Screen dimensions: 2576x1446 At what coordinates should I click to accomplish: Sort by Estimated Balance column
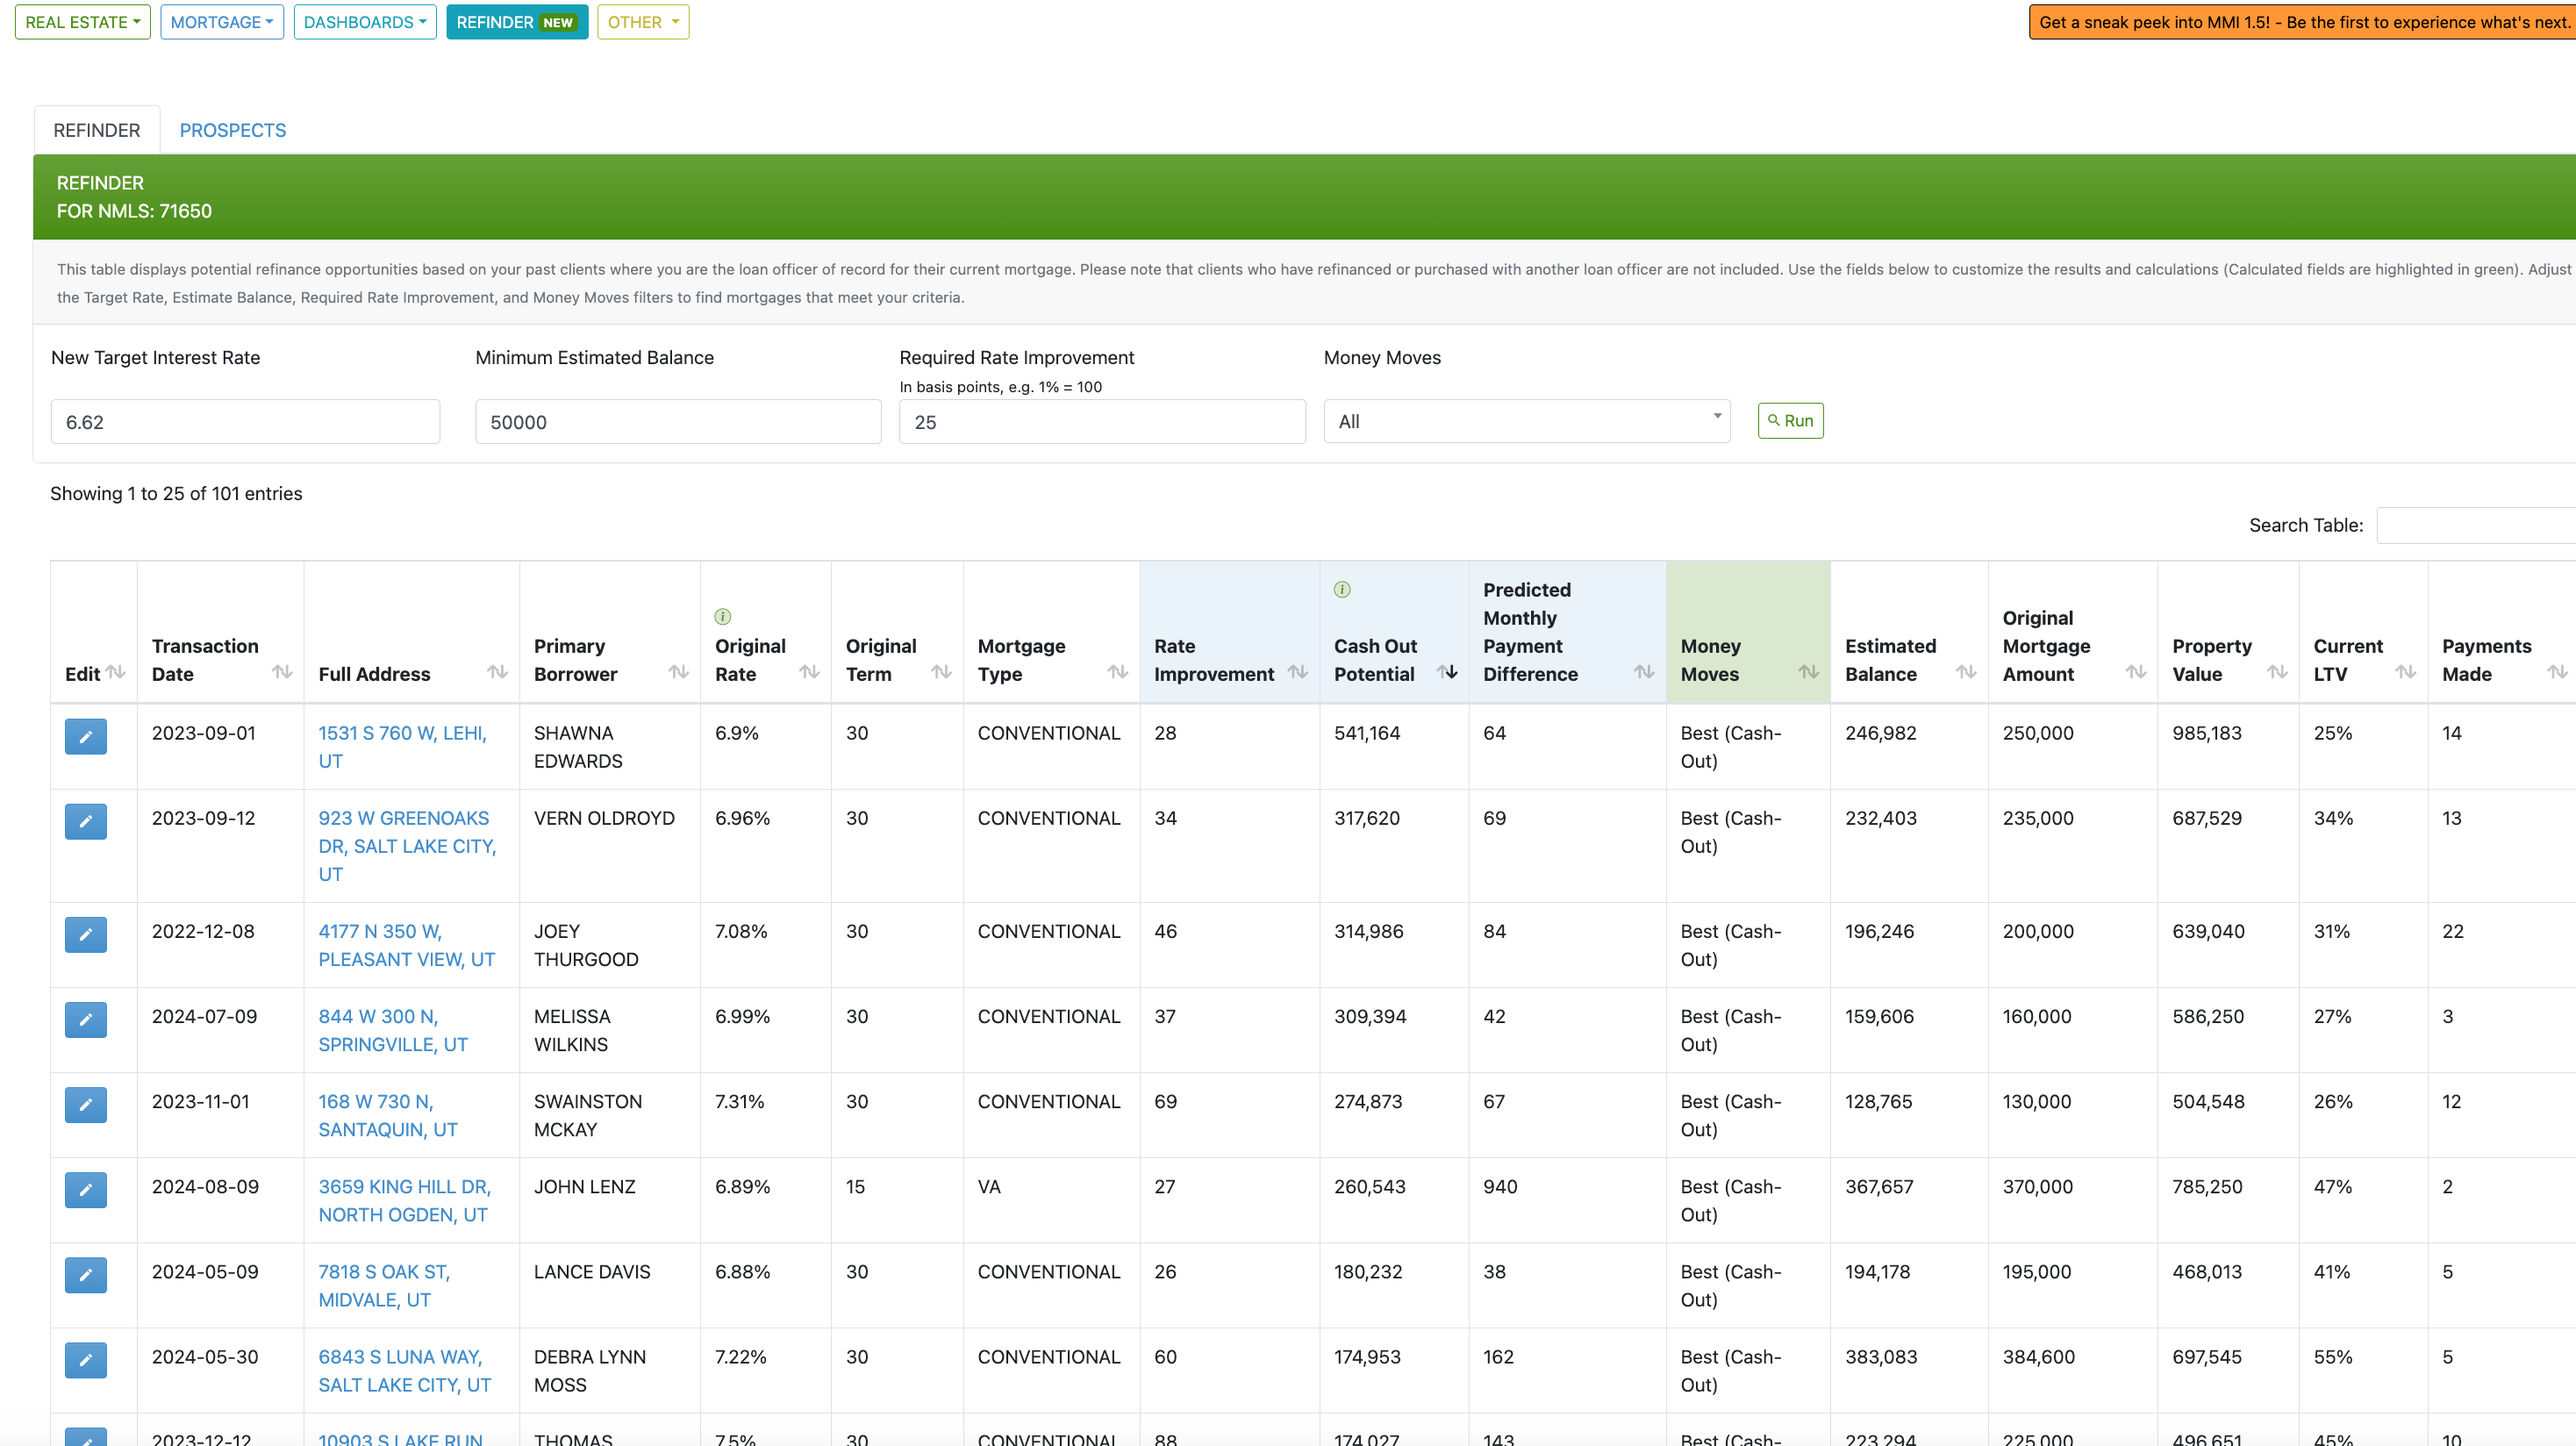pyautogui.click(x=1966, y=672)
